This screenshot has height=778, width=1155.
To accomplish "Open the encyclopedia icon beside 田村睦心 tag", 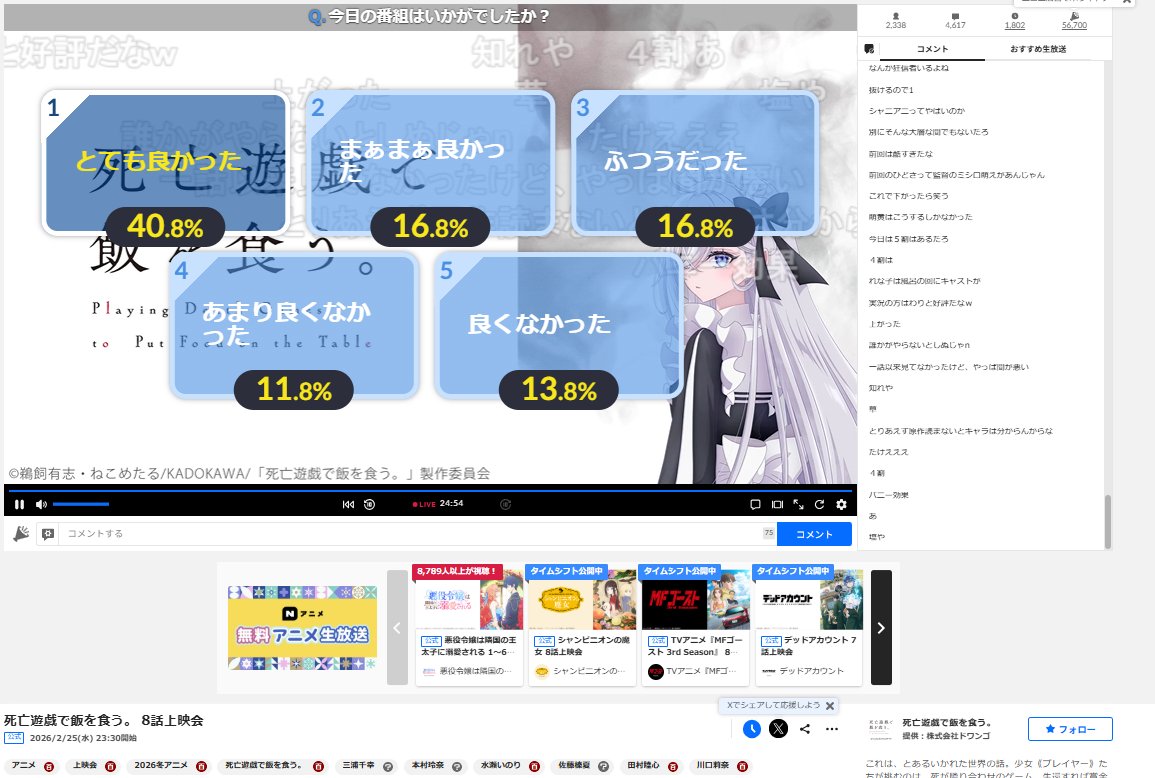I will click(x=673, y=766).
